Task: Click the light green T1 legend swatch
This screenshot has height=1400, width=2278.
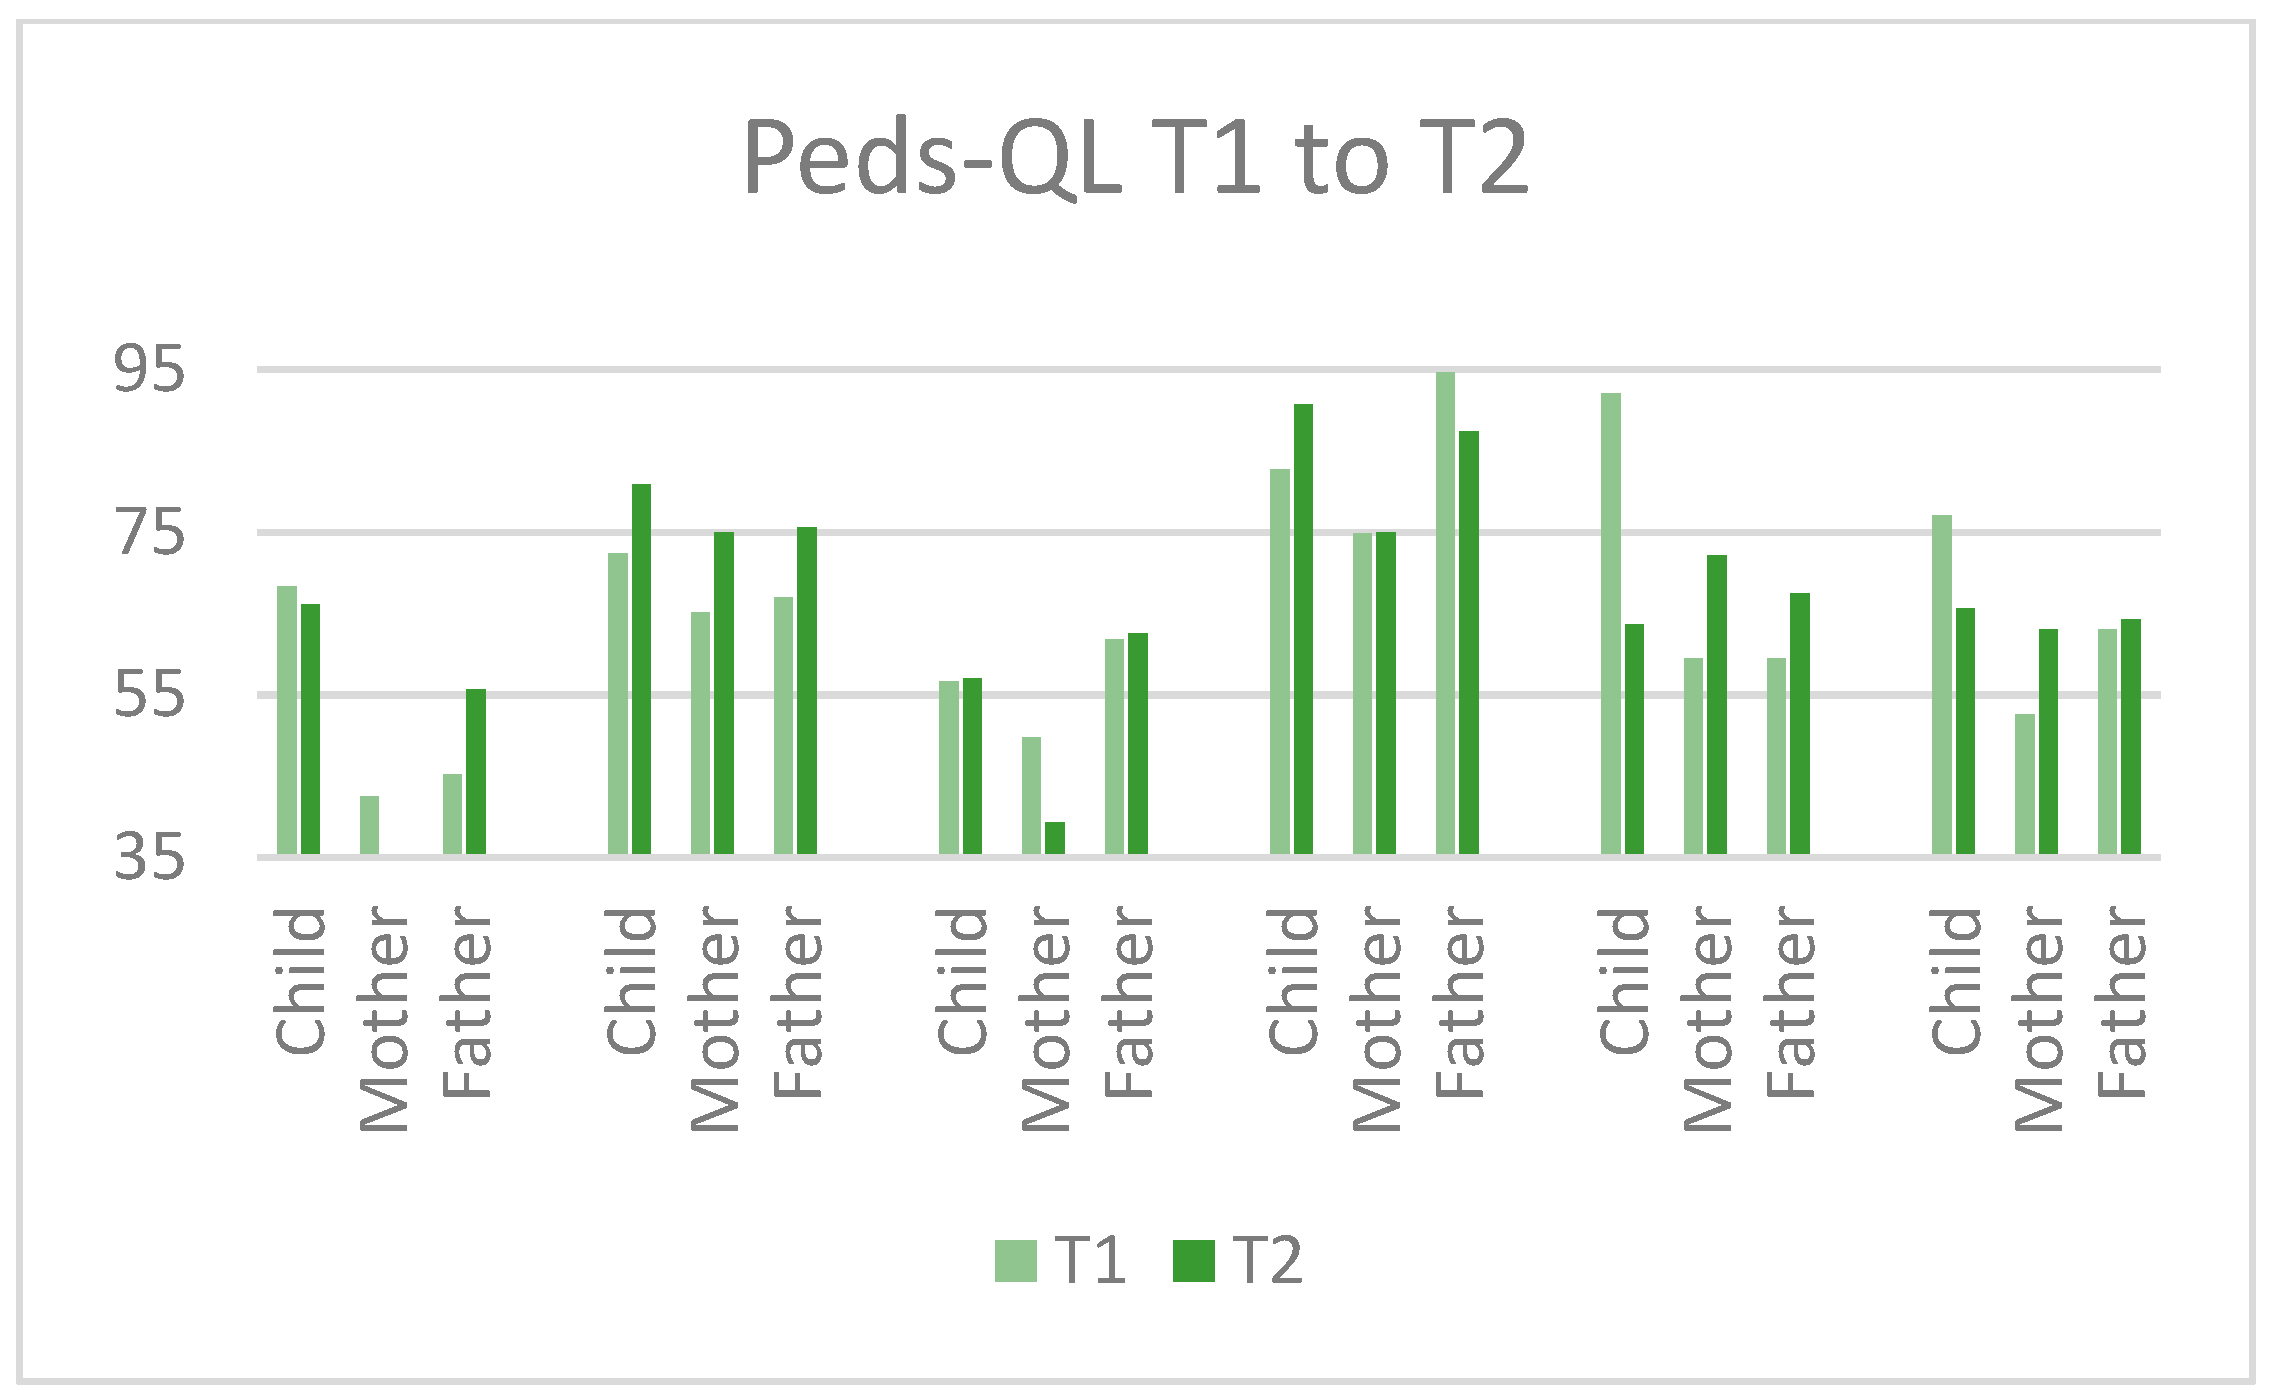Action: [1015, 1260]
